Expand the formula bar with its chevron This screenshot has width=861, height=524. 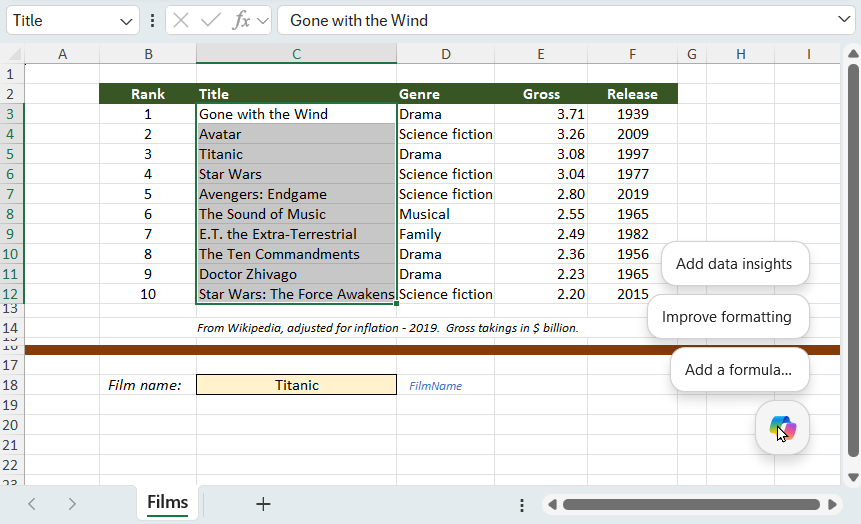pyautogui.click(x=844, y=19)
